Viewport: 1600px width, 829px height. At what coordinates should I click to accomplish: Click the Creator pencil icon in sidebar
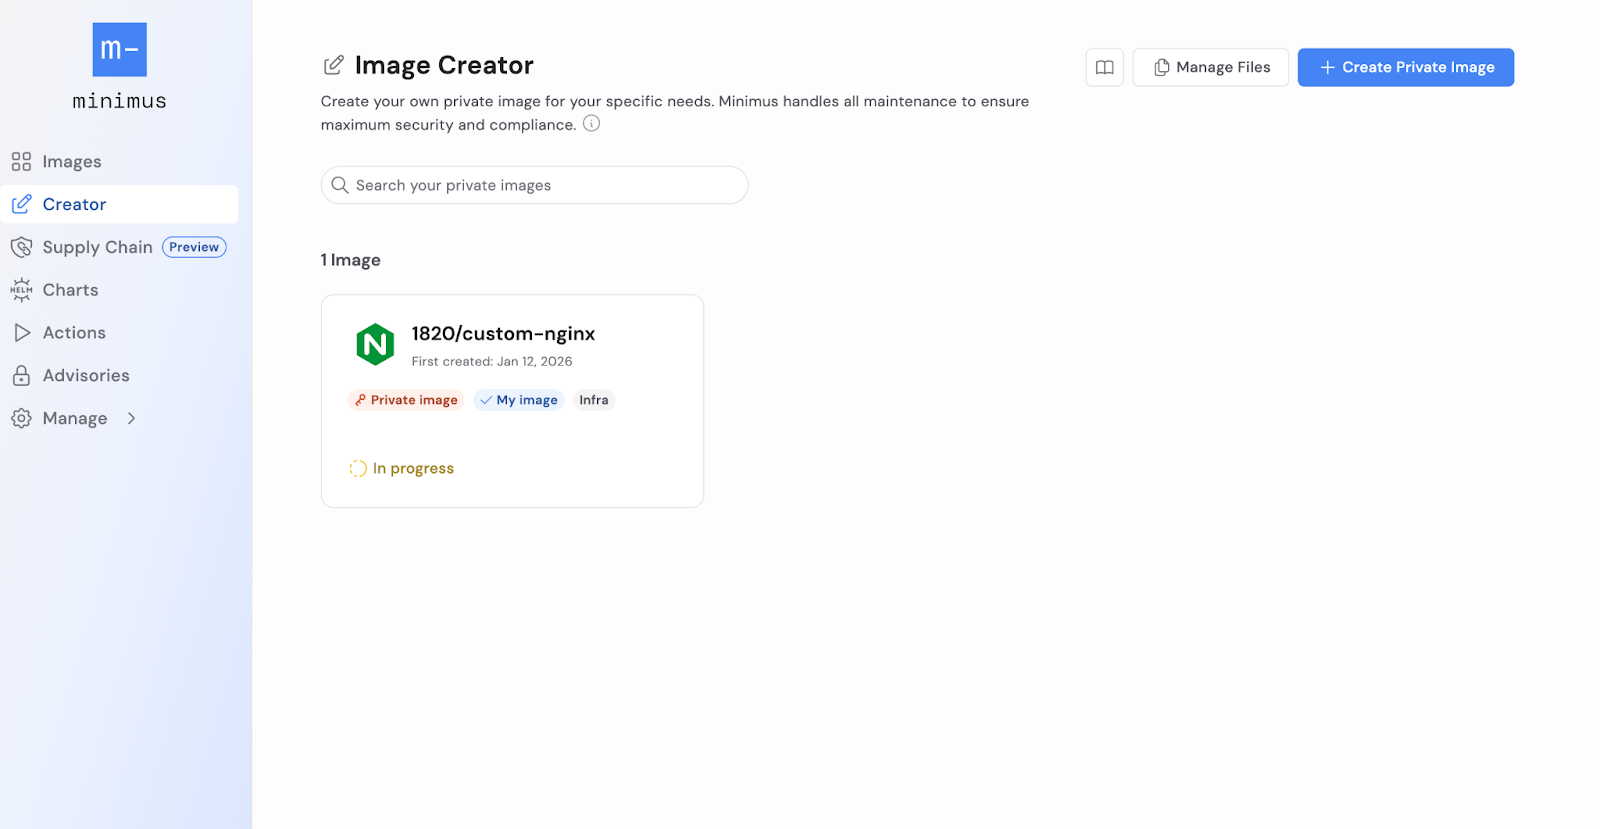tap(21, 204)
